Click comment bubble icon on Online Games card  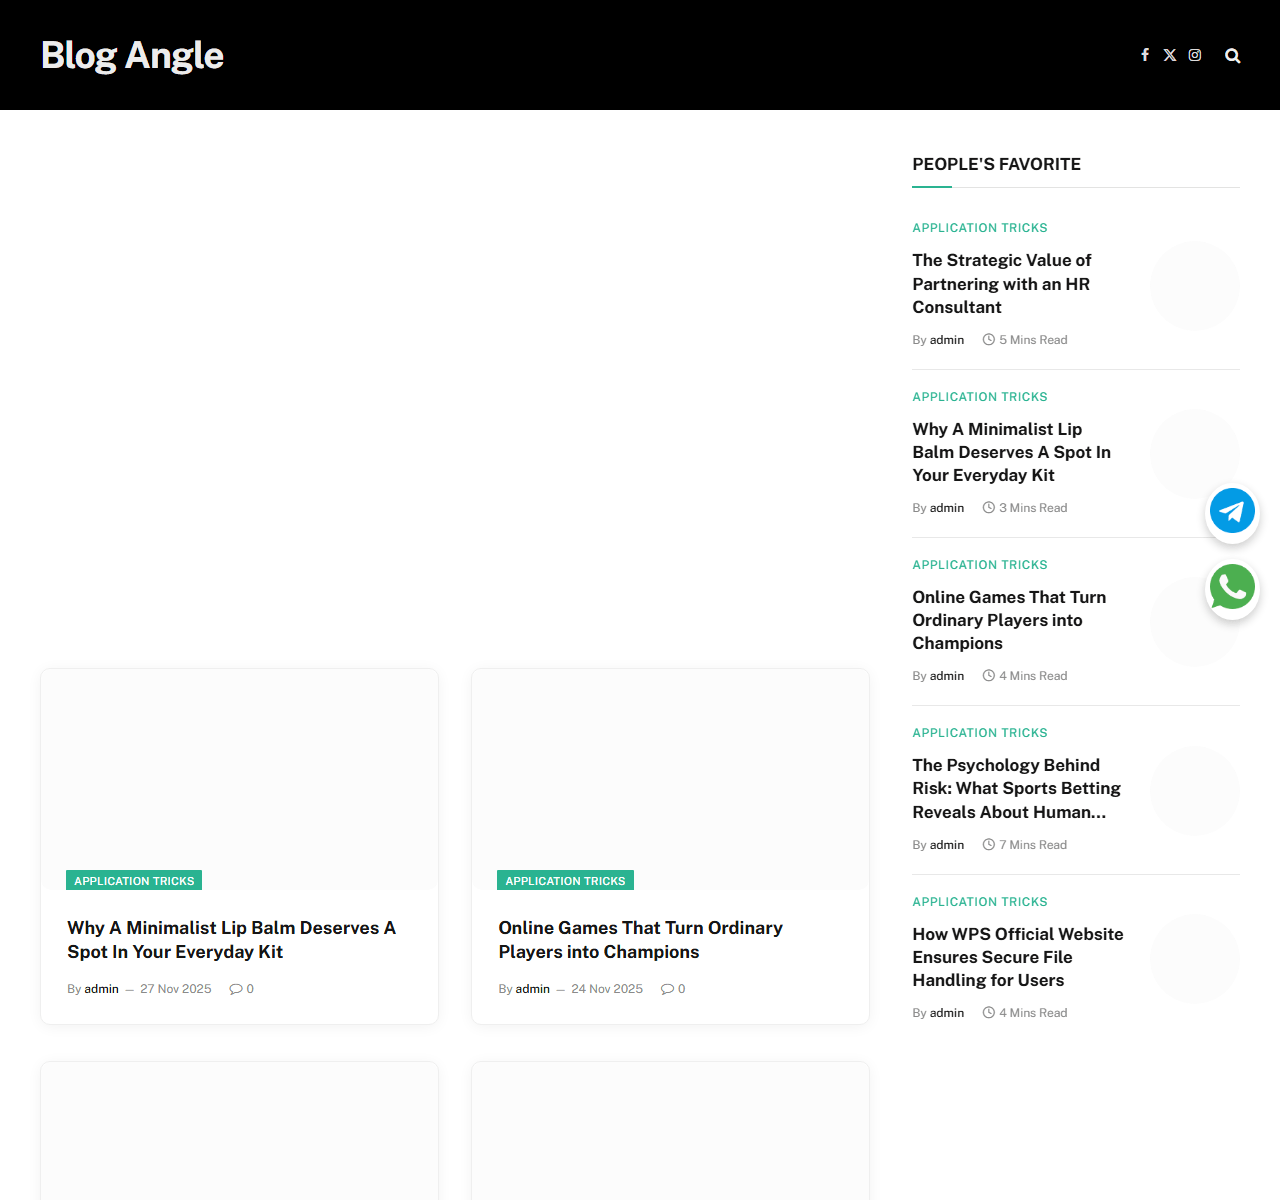coord(667,989)
